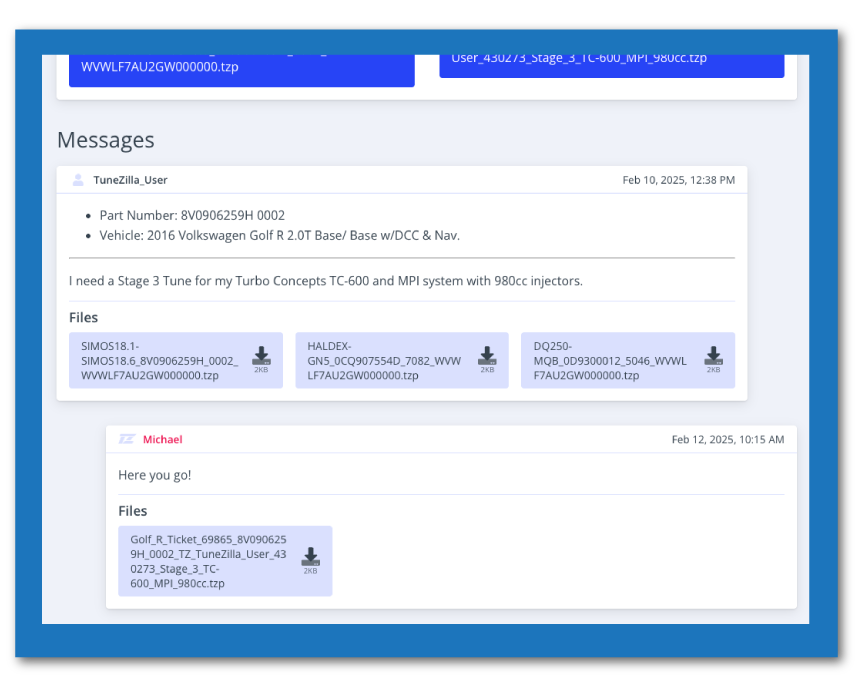Click the TuneZilla logo beside Michael
This screenshot has width=856, height=688.
127,439
